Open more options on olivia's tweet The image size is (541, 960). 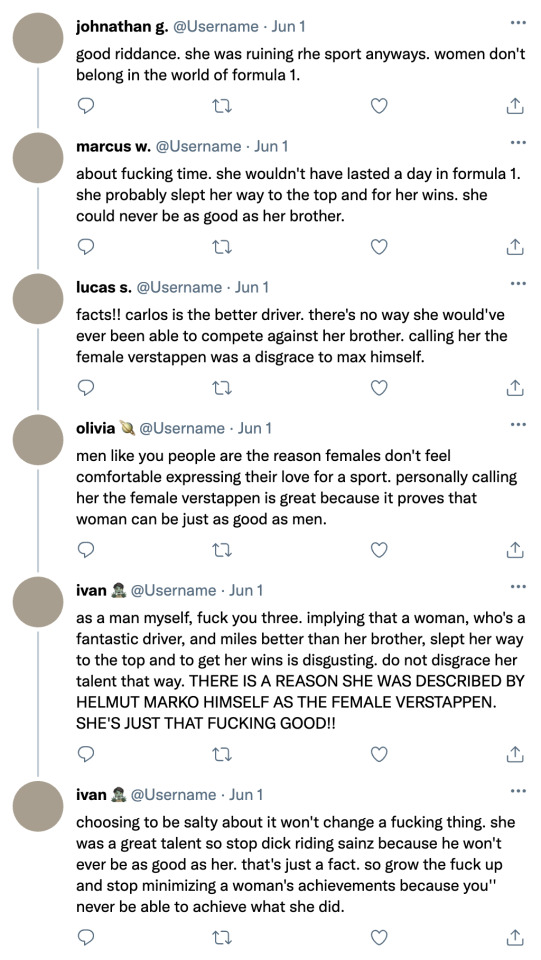tap(518, 425)
